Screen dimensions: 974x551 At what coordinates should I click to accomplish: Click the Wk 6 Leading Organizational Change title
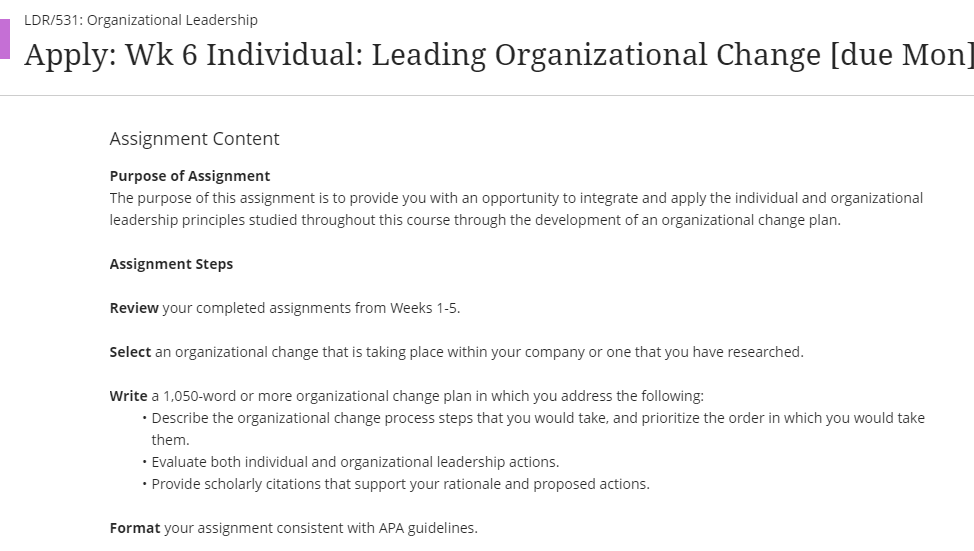tap(499, 55)
